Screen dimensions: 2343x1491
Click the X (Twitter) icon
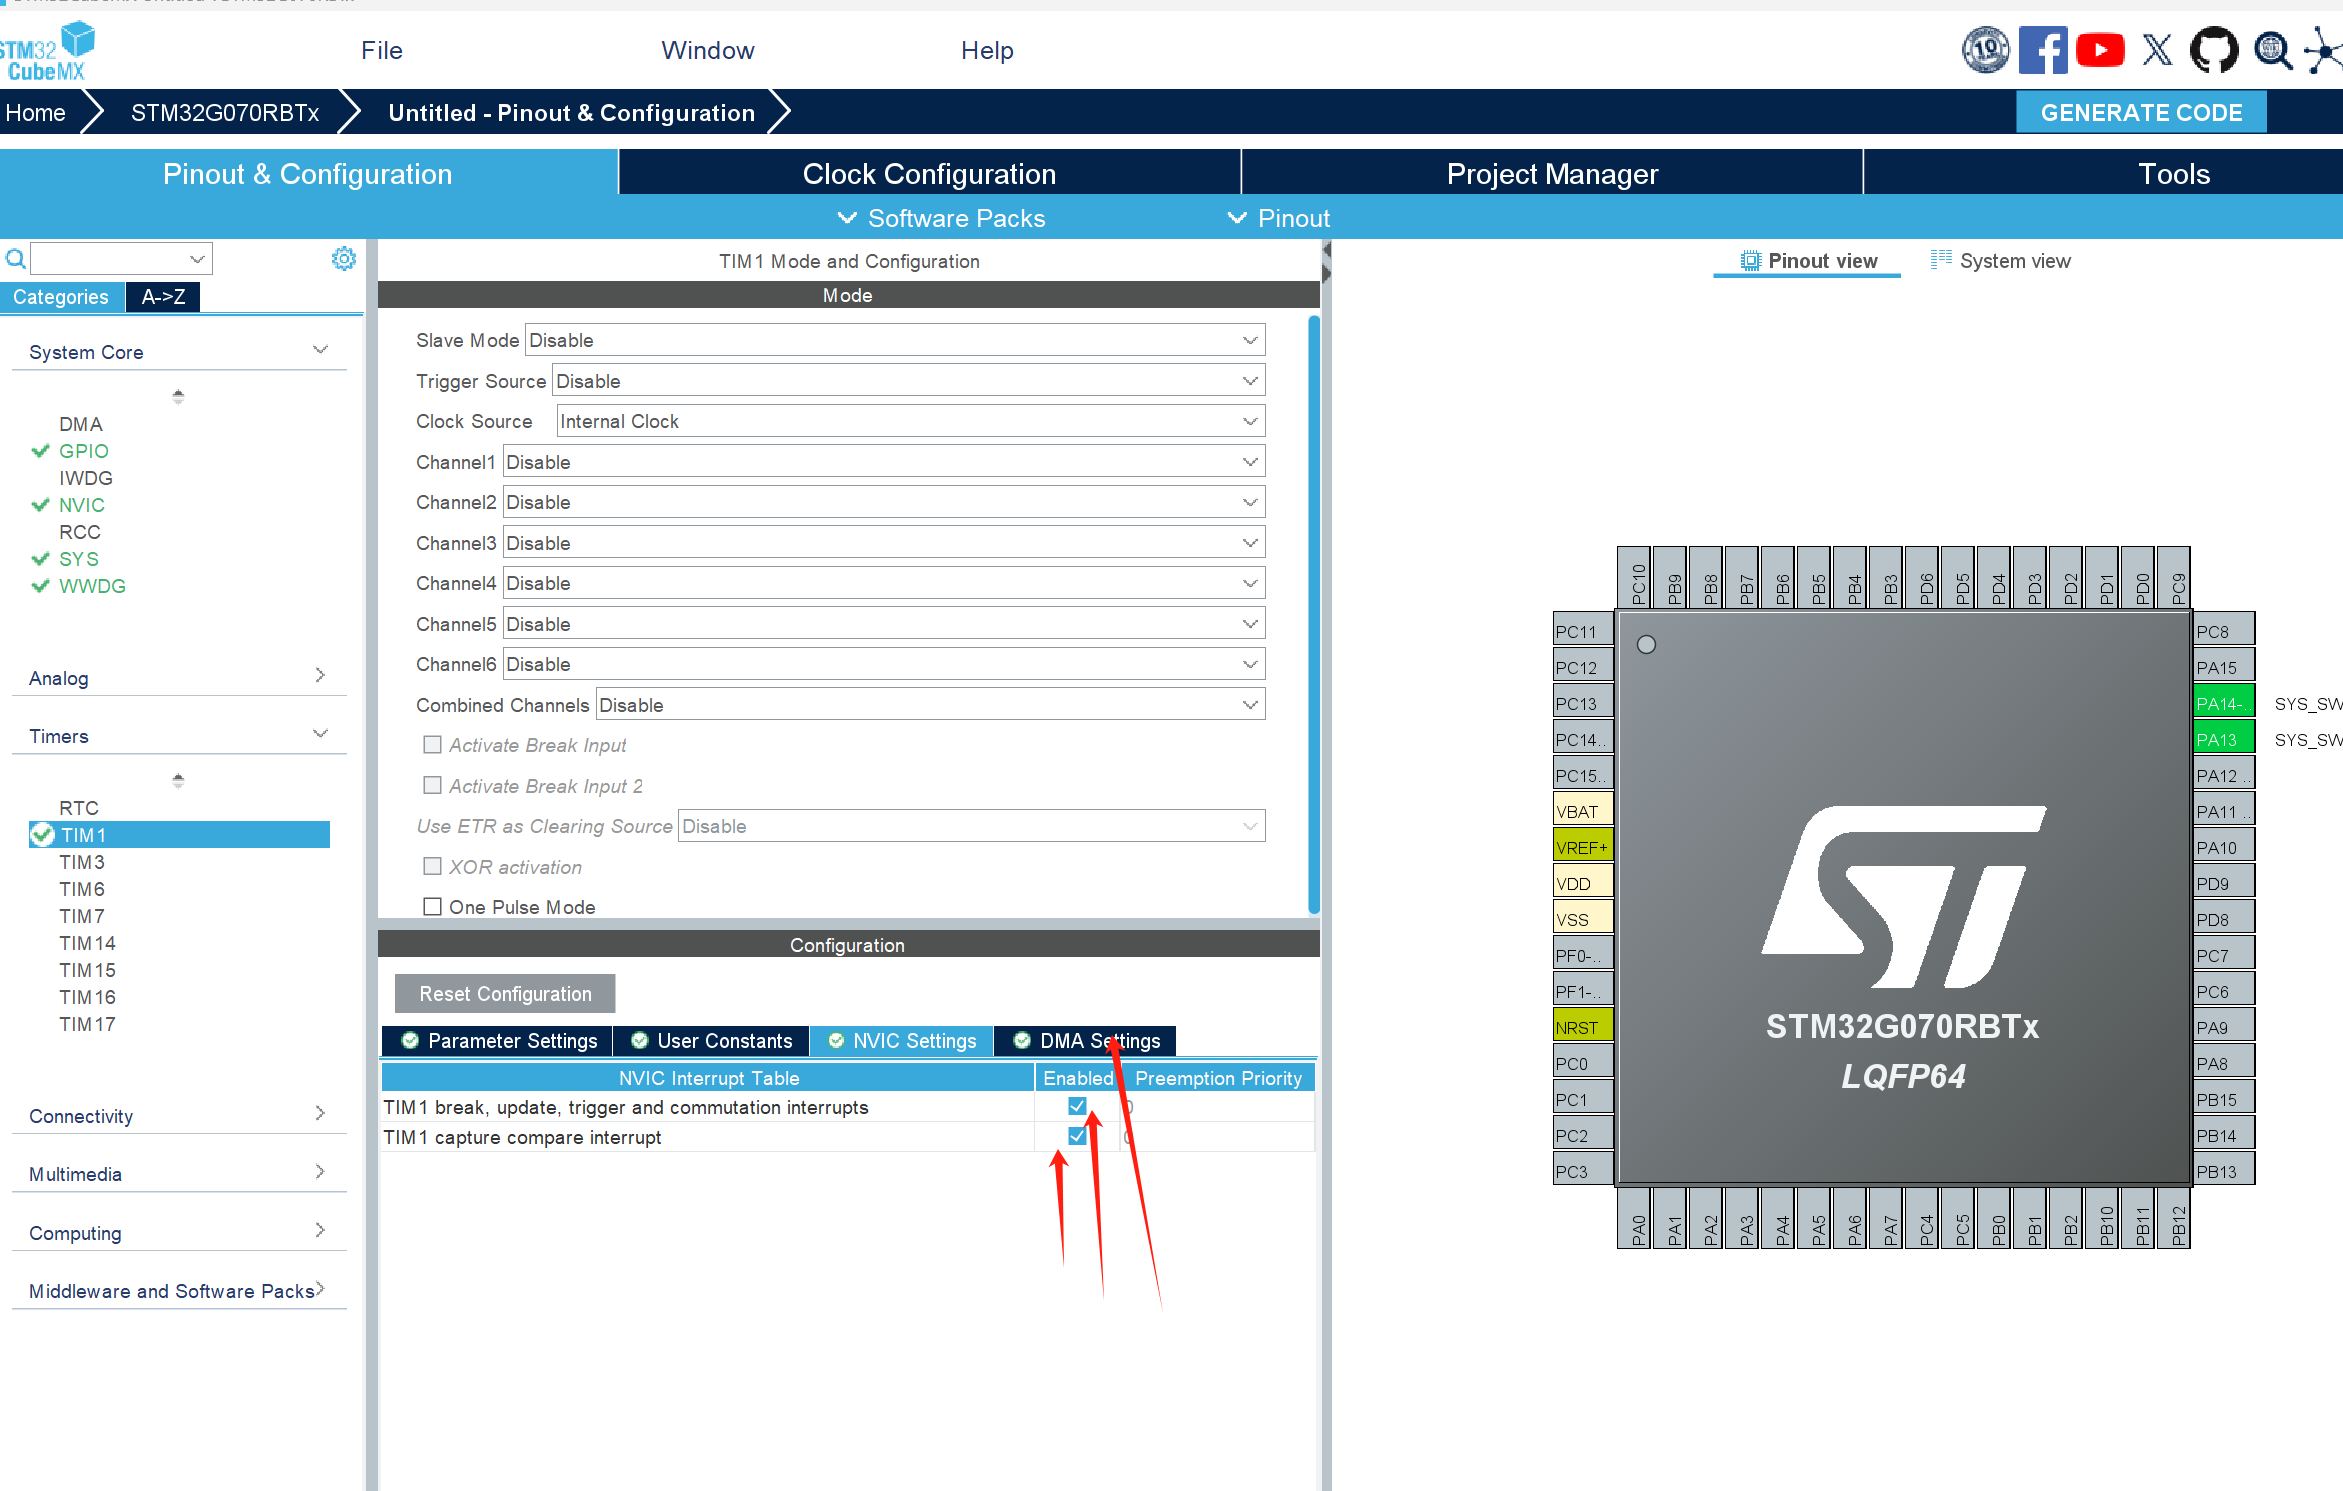[x=2157, y=50]
